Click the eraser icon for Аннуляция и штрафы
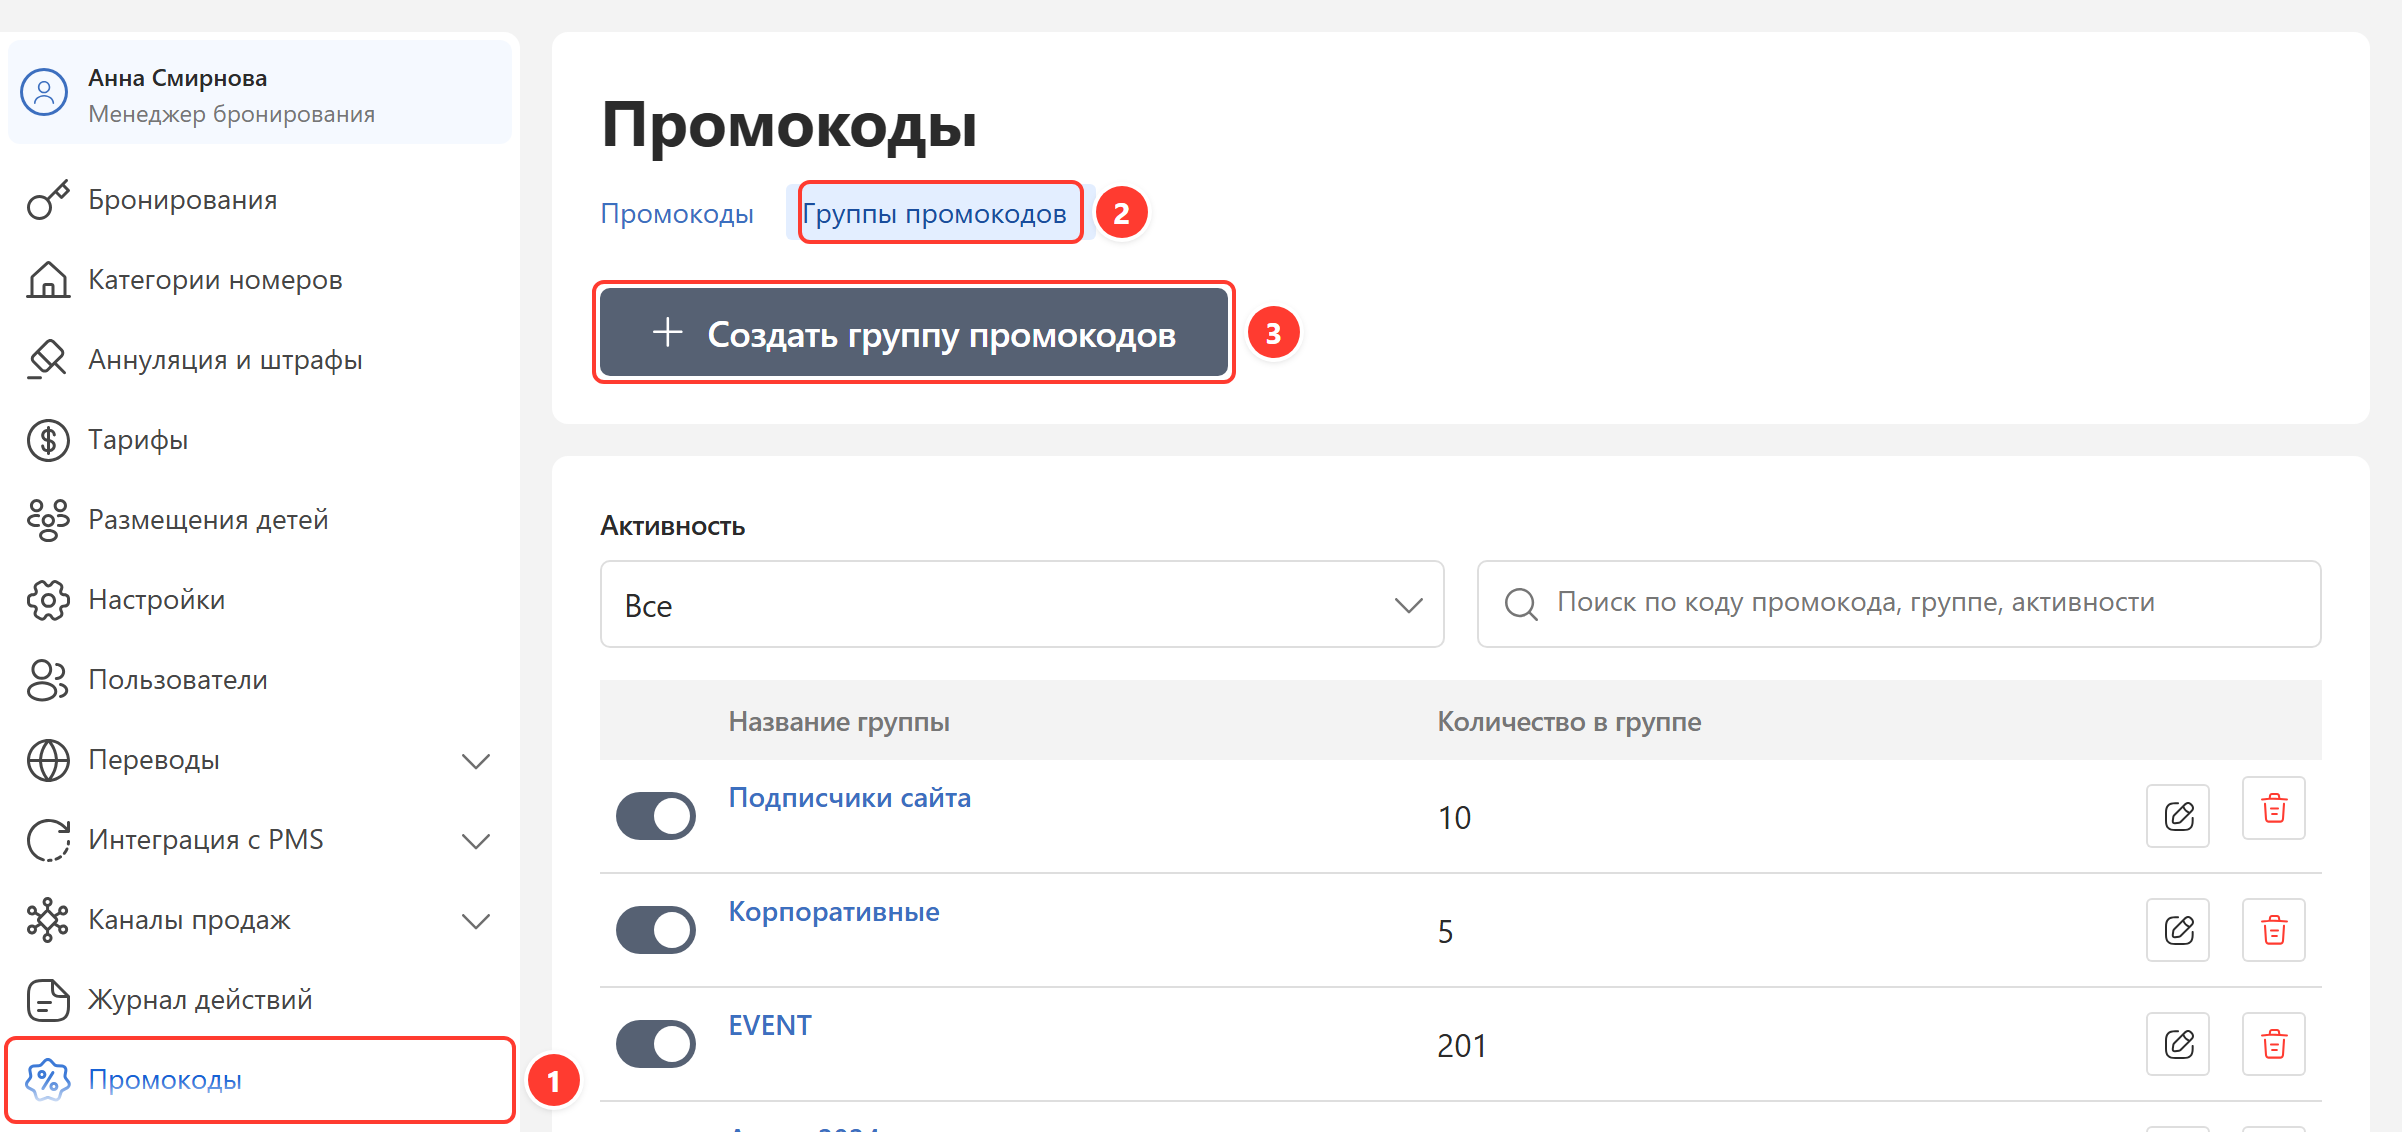Screen dimensions: 2402x1132 click(48, 360)
